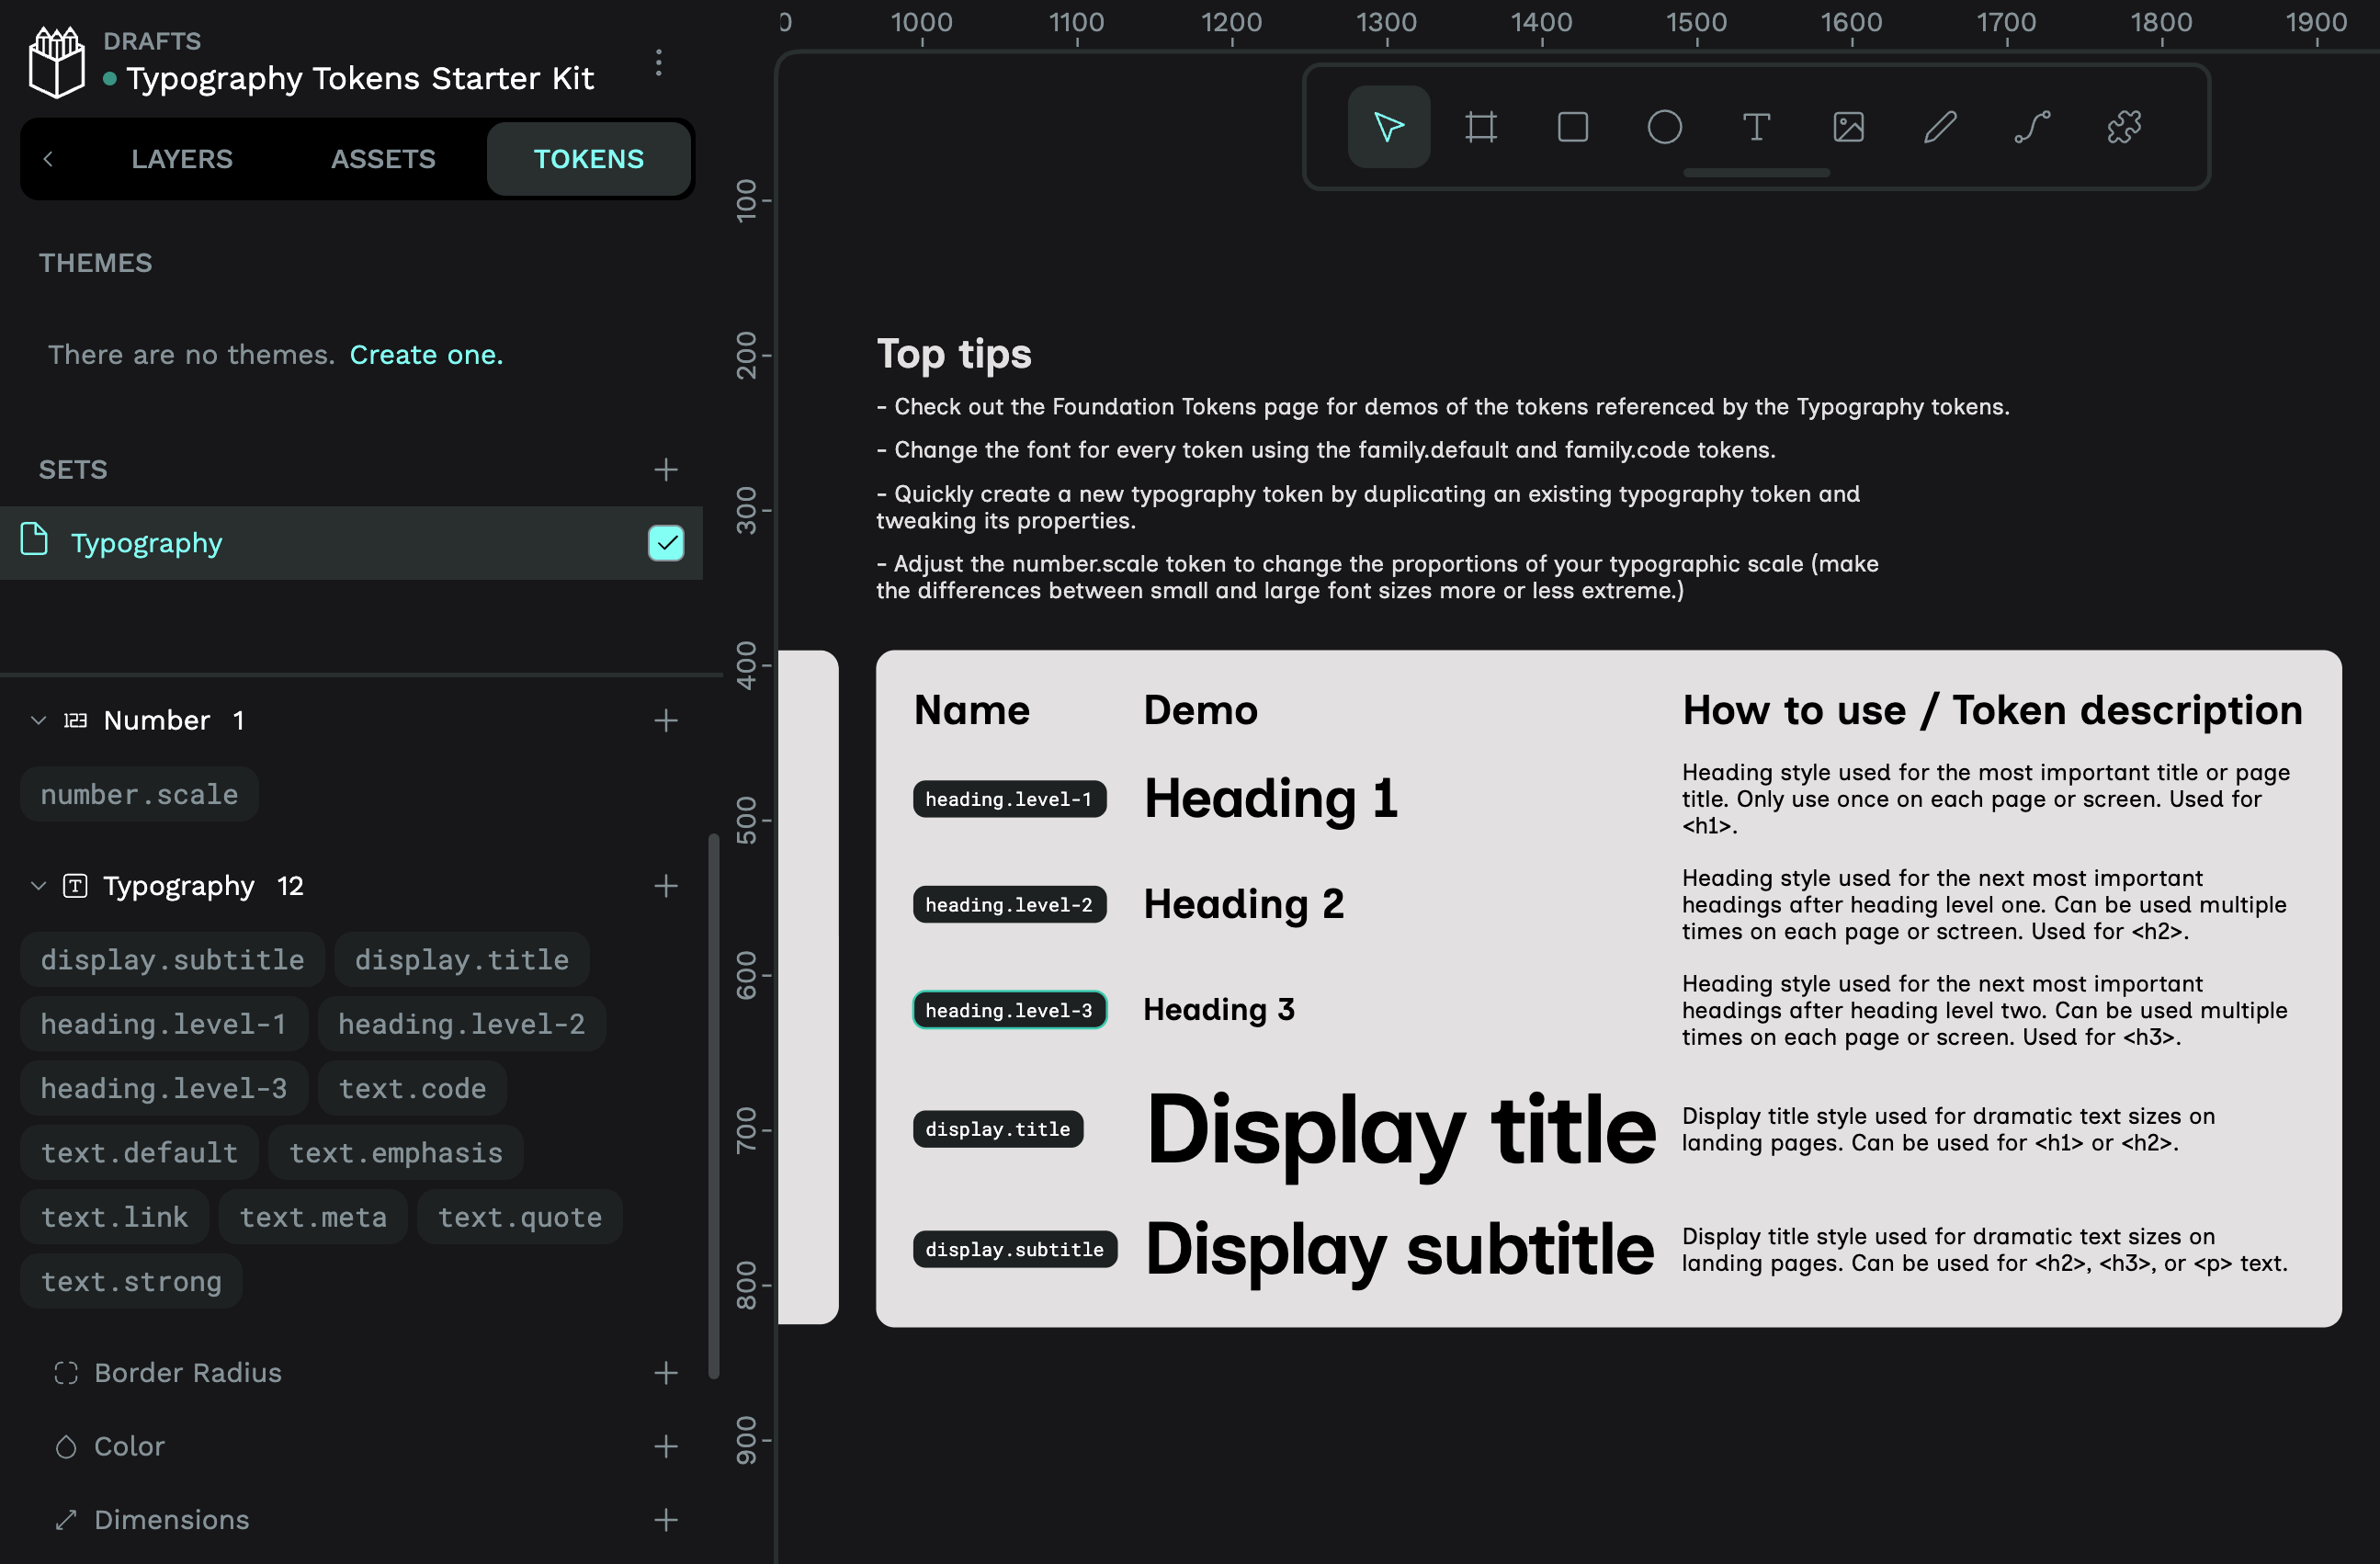Select the Pencil draw tool
Viewport: 2380px width, 1564px height.
tap(1940, 127)
